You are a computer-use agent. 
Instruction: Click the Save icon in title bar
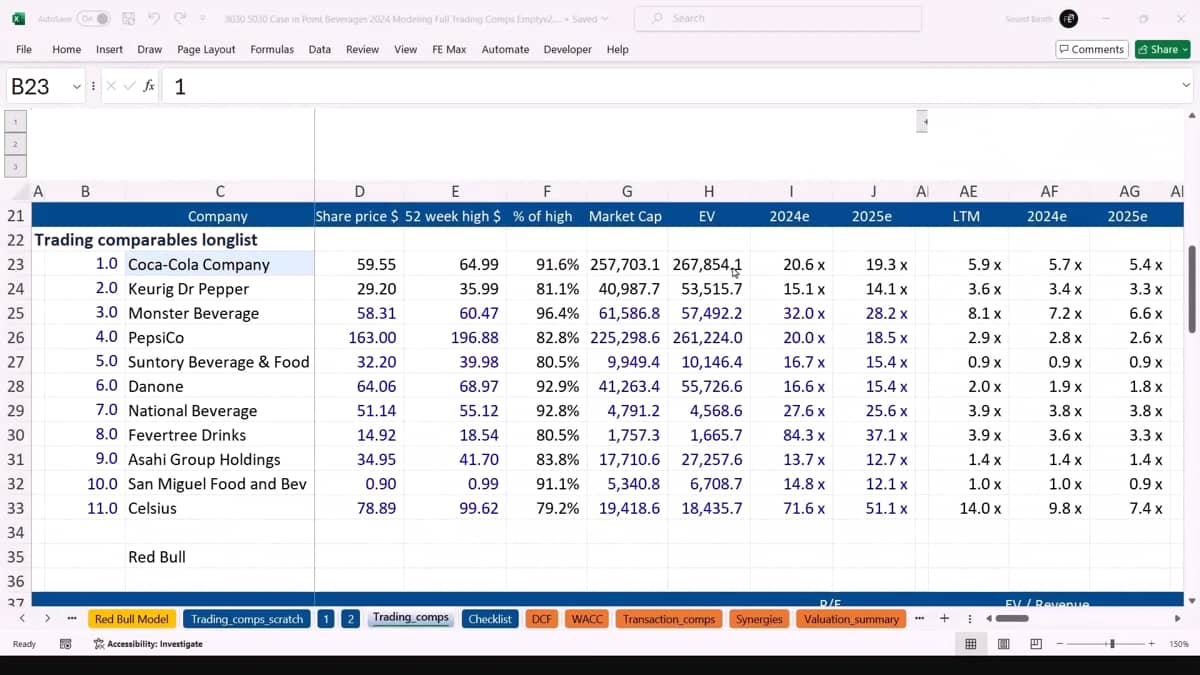[129, 19]
